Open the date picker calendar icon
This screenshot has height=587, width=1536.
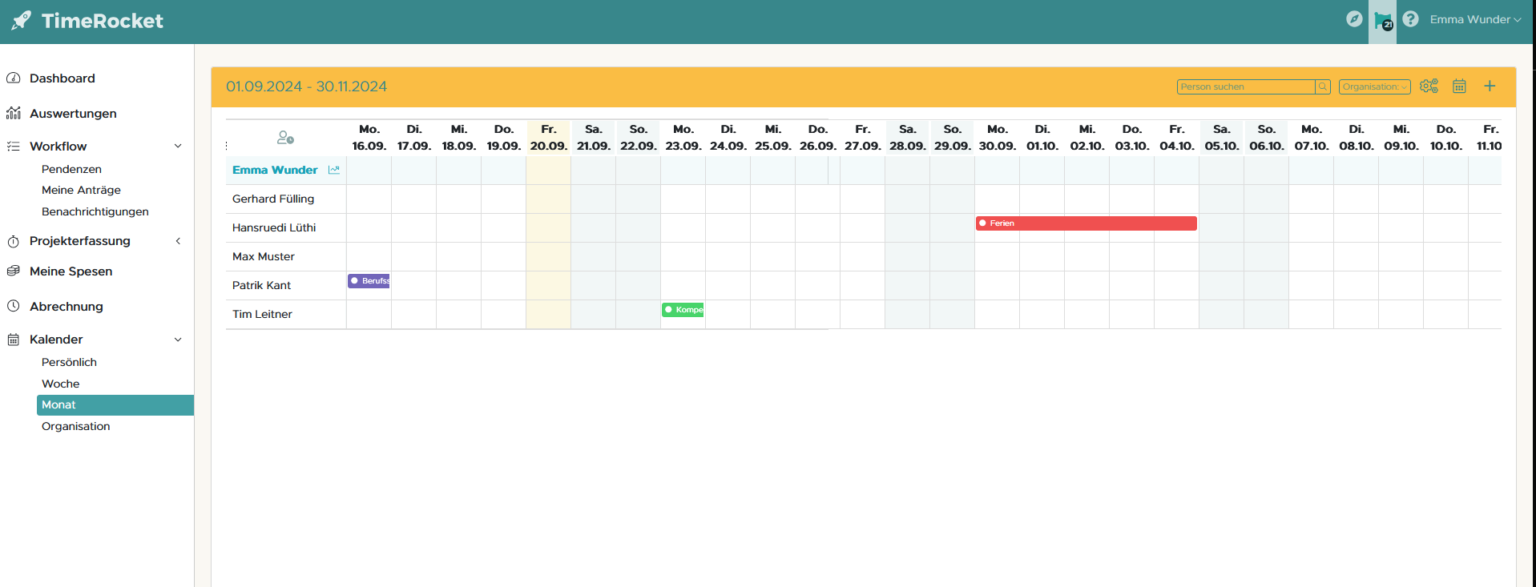[x=1459, y=86]
